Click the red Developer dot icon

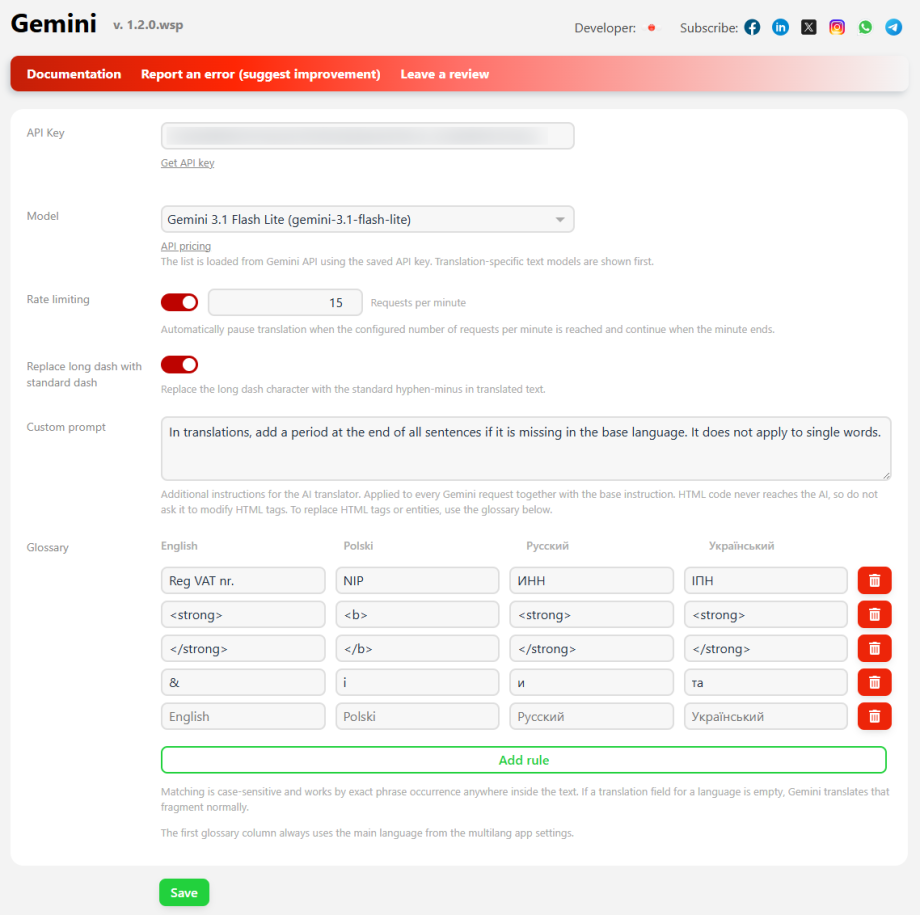click(x=651, y=28)
